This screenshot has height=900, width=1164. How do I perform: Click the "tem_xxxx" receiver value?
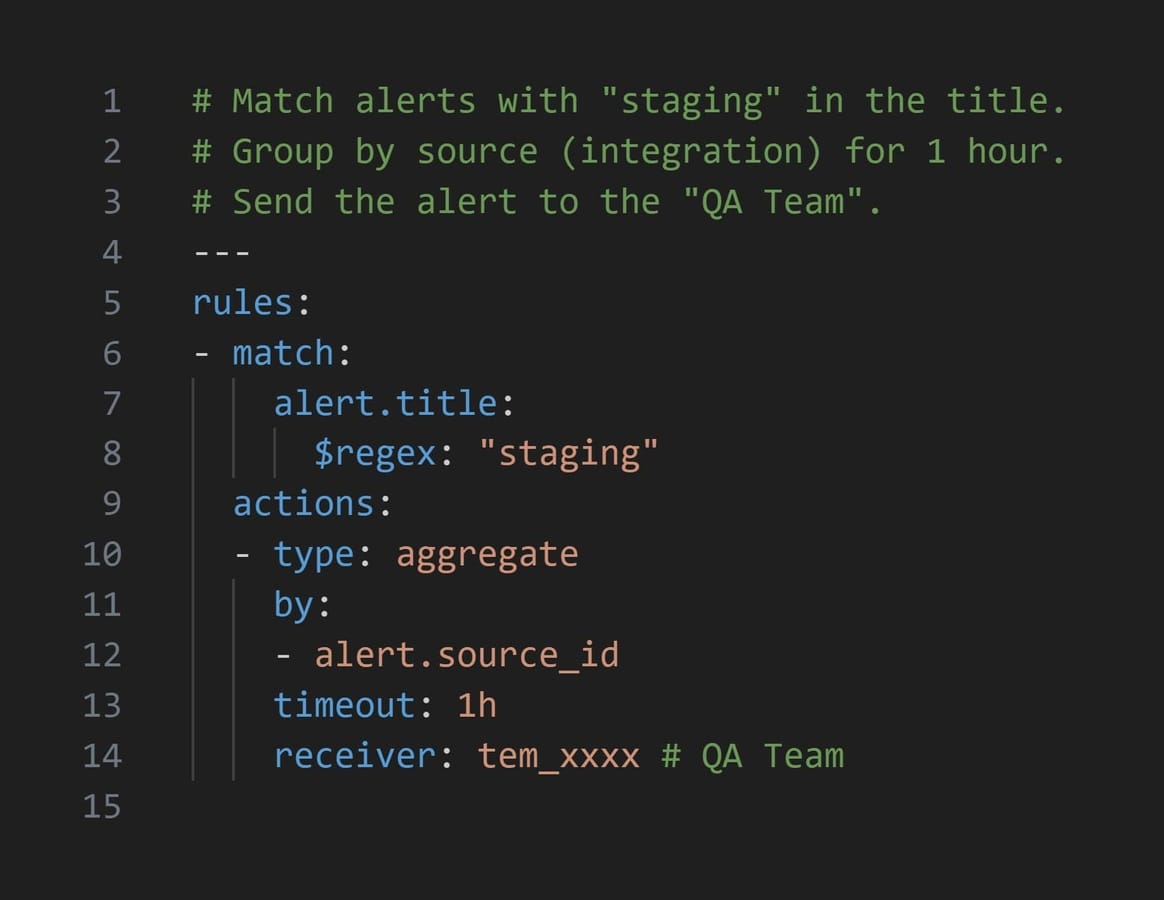point(558,755)
